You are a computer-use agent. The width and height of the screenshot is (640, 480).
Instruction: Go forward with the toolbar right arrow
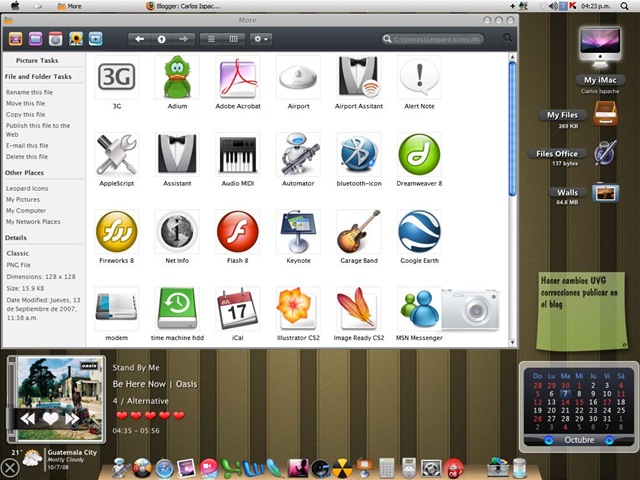pos(184,39)
